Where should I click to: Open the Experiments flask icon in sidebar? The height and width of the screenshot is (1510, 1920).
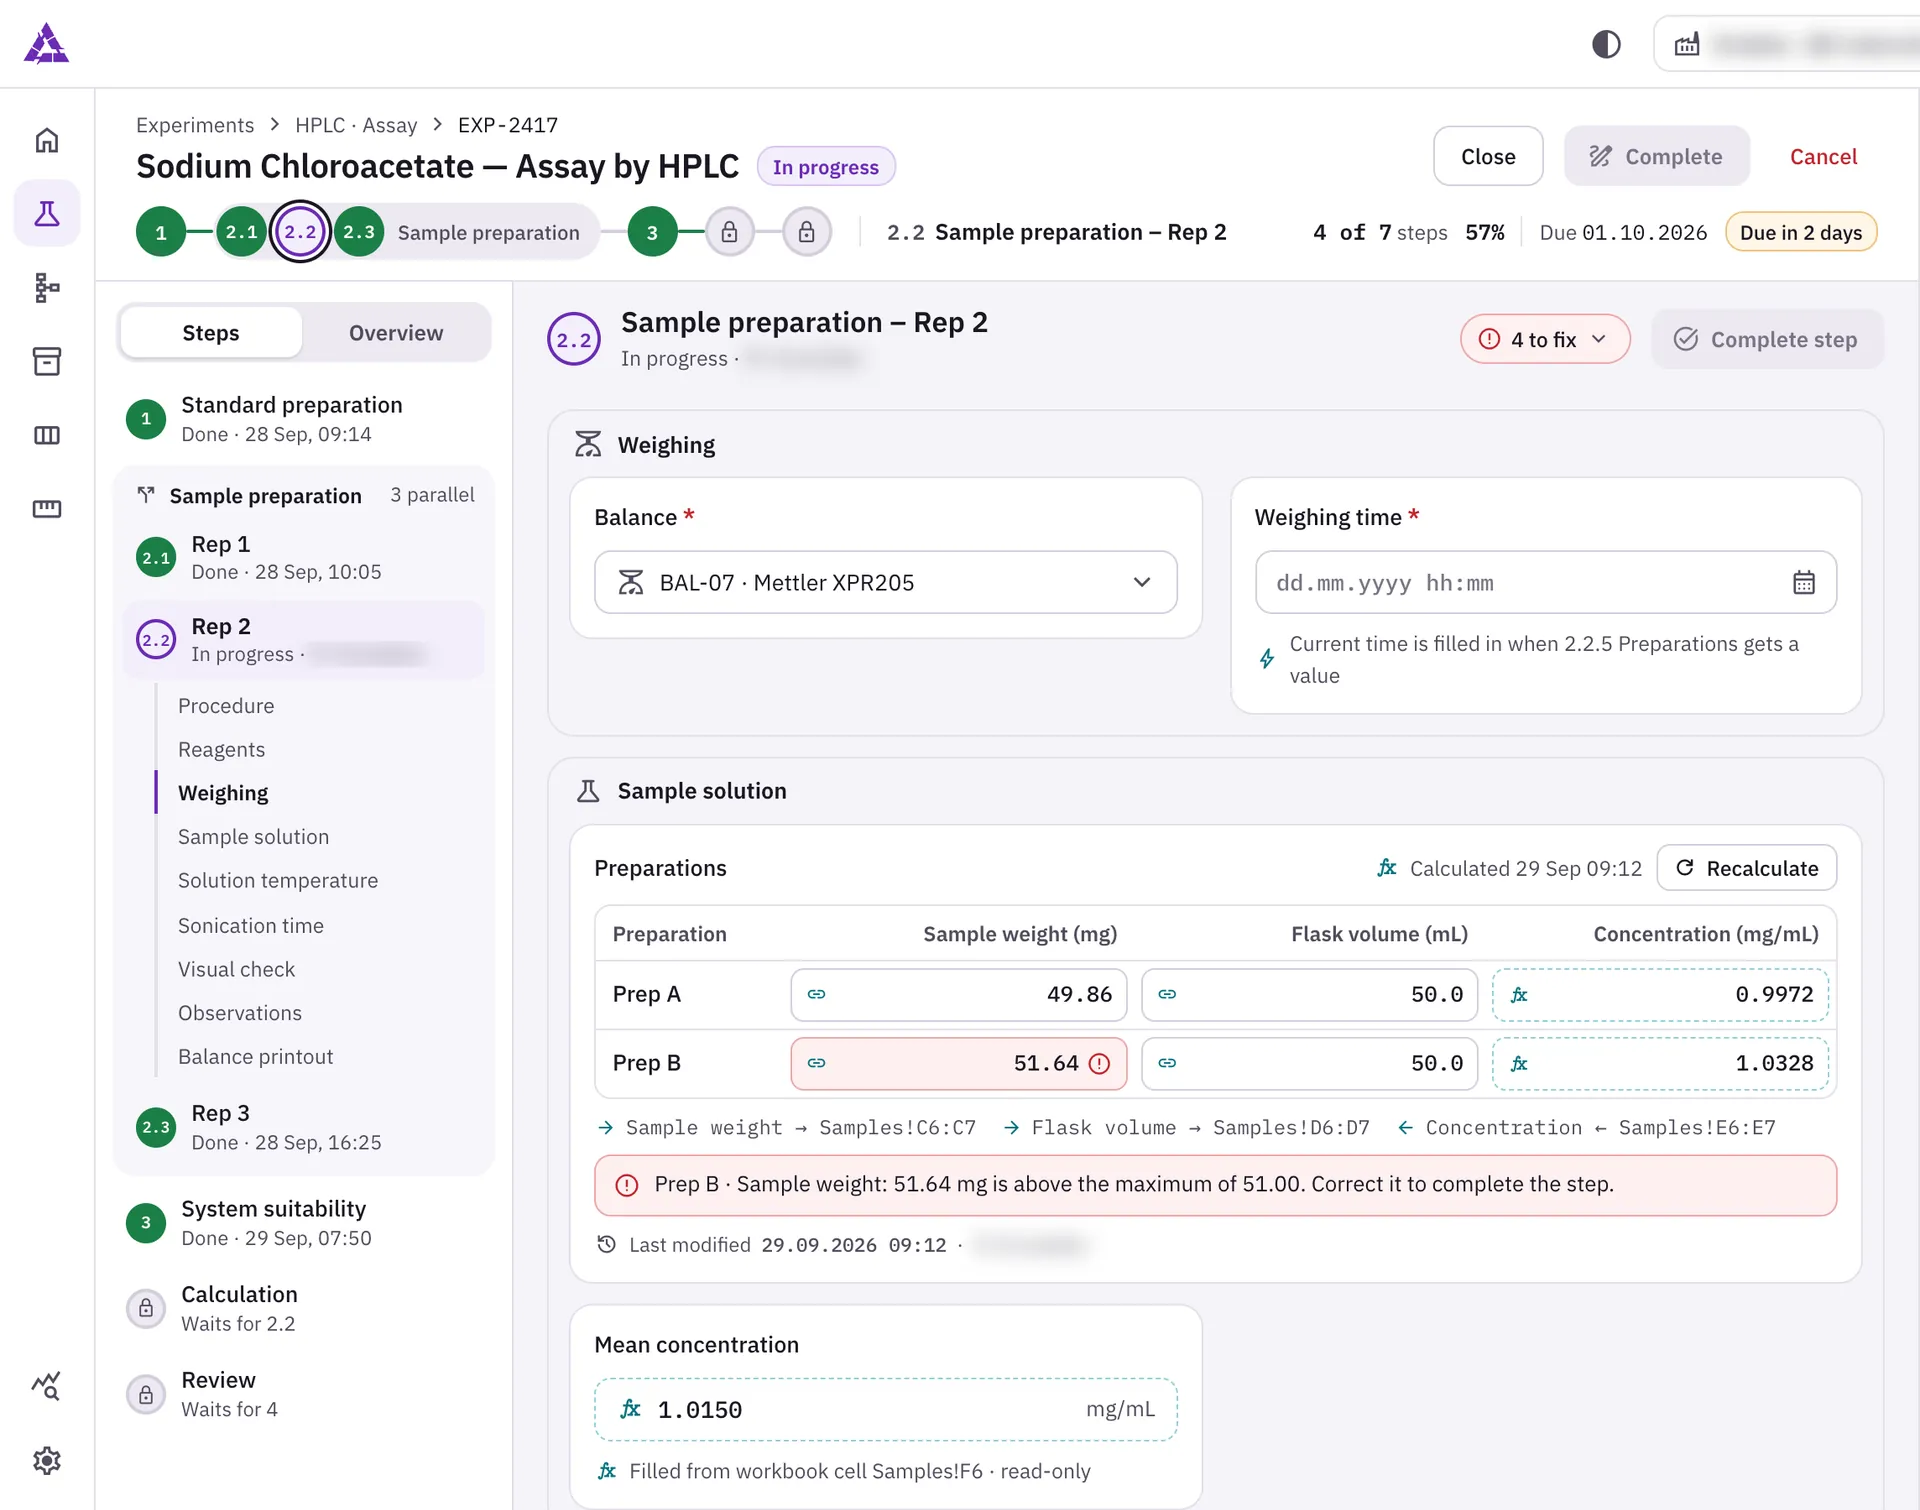pyautogui.click(x=47, y=213)
